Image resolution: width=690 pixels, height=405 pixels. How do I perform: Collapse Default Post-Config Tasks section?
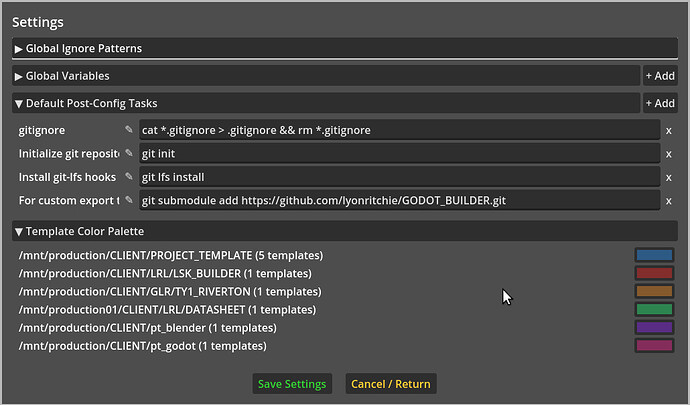coord(326,103)
